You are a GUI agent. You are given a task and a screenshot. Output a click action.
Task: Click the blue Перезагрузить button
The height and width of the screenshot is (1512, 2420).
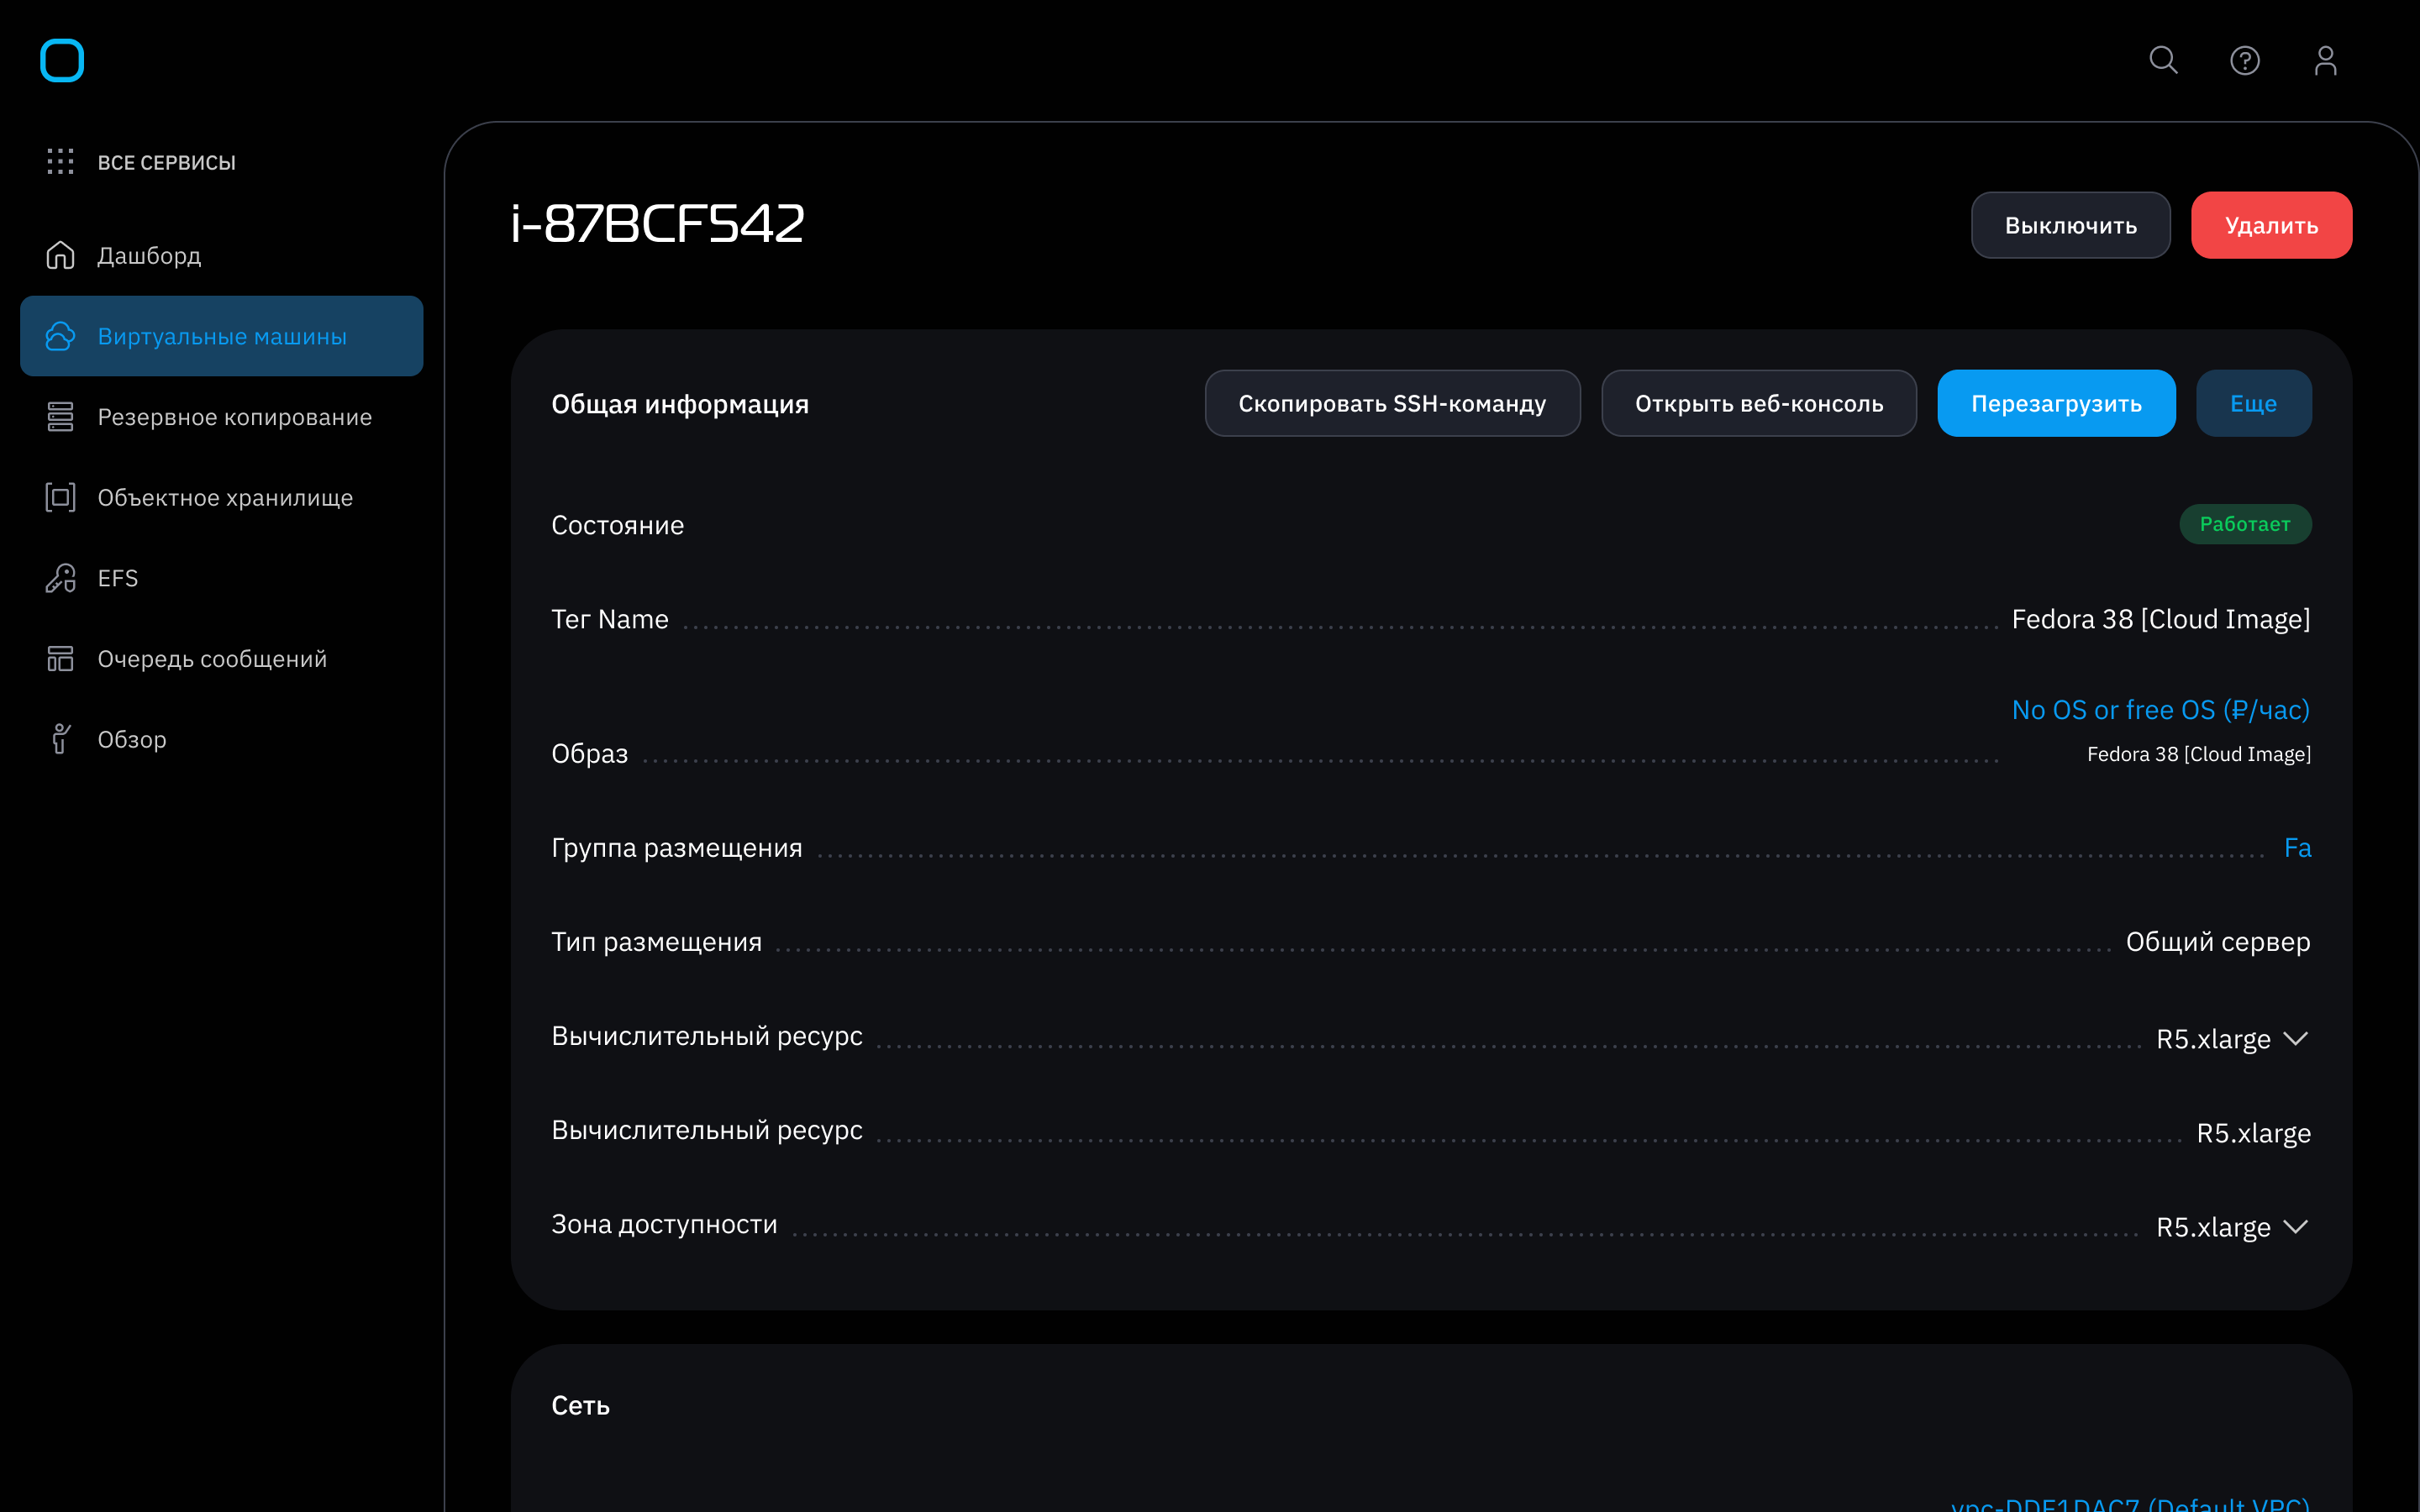coord(2056,403)
